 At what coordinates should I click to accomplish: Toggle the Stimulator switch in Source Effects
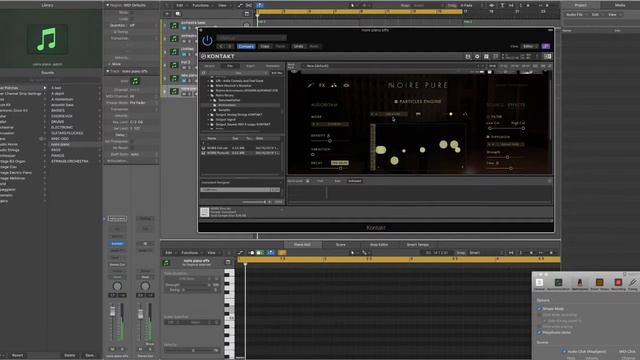tap(488, 137)
